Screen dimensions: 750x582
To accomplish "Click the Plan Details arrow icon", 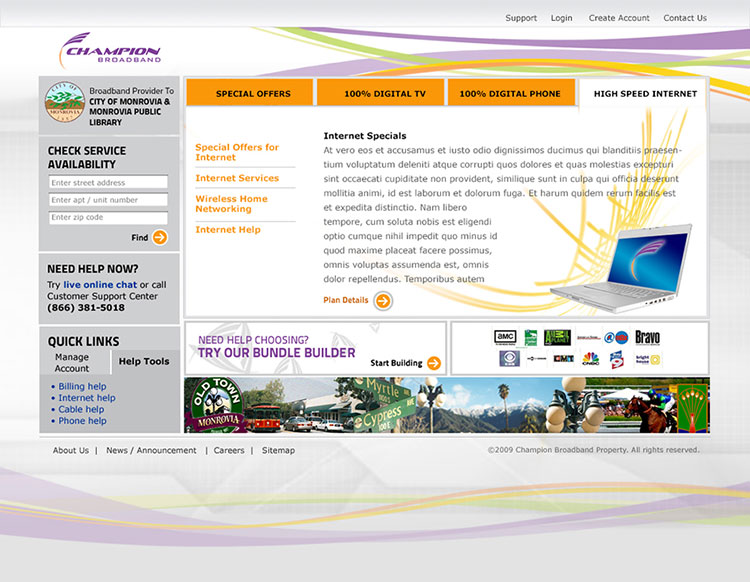I will coord(383,301).
